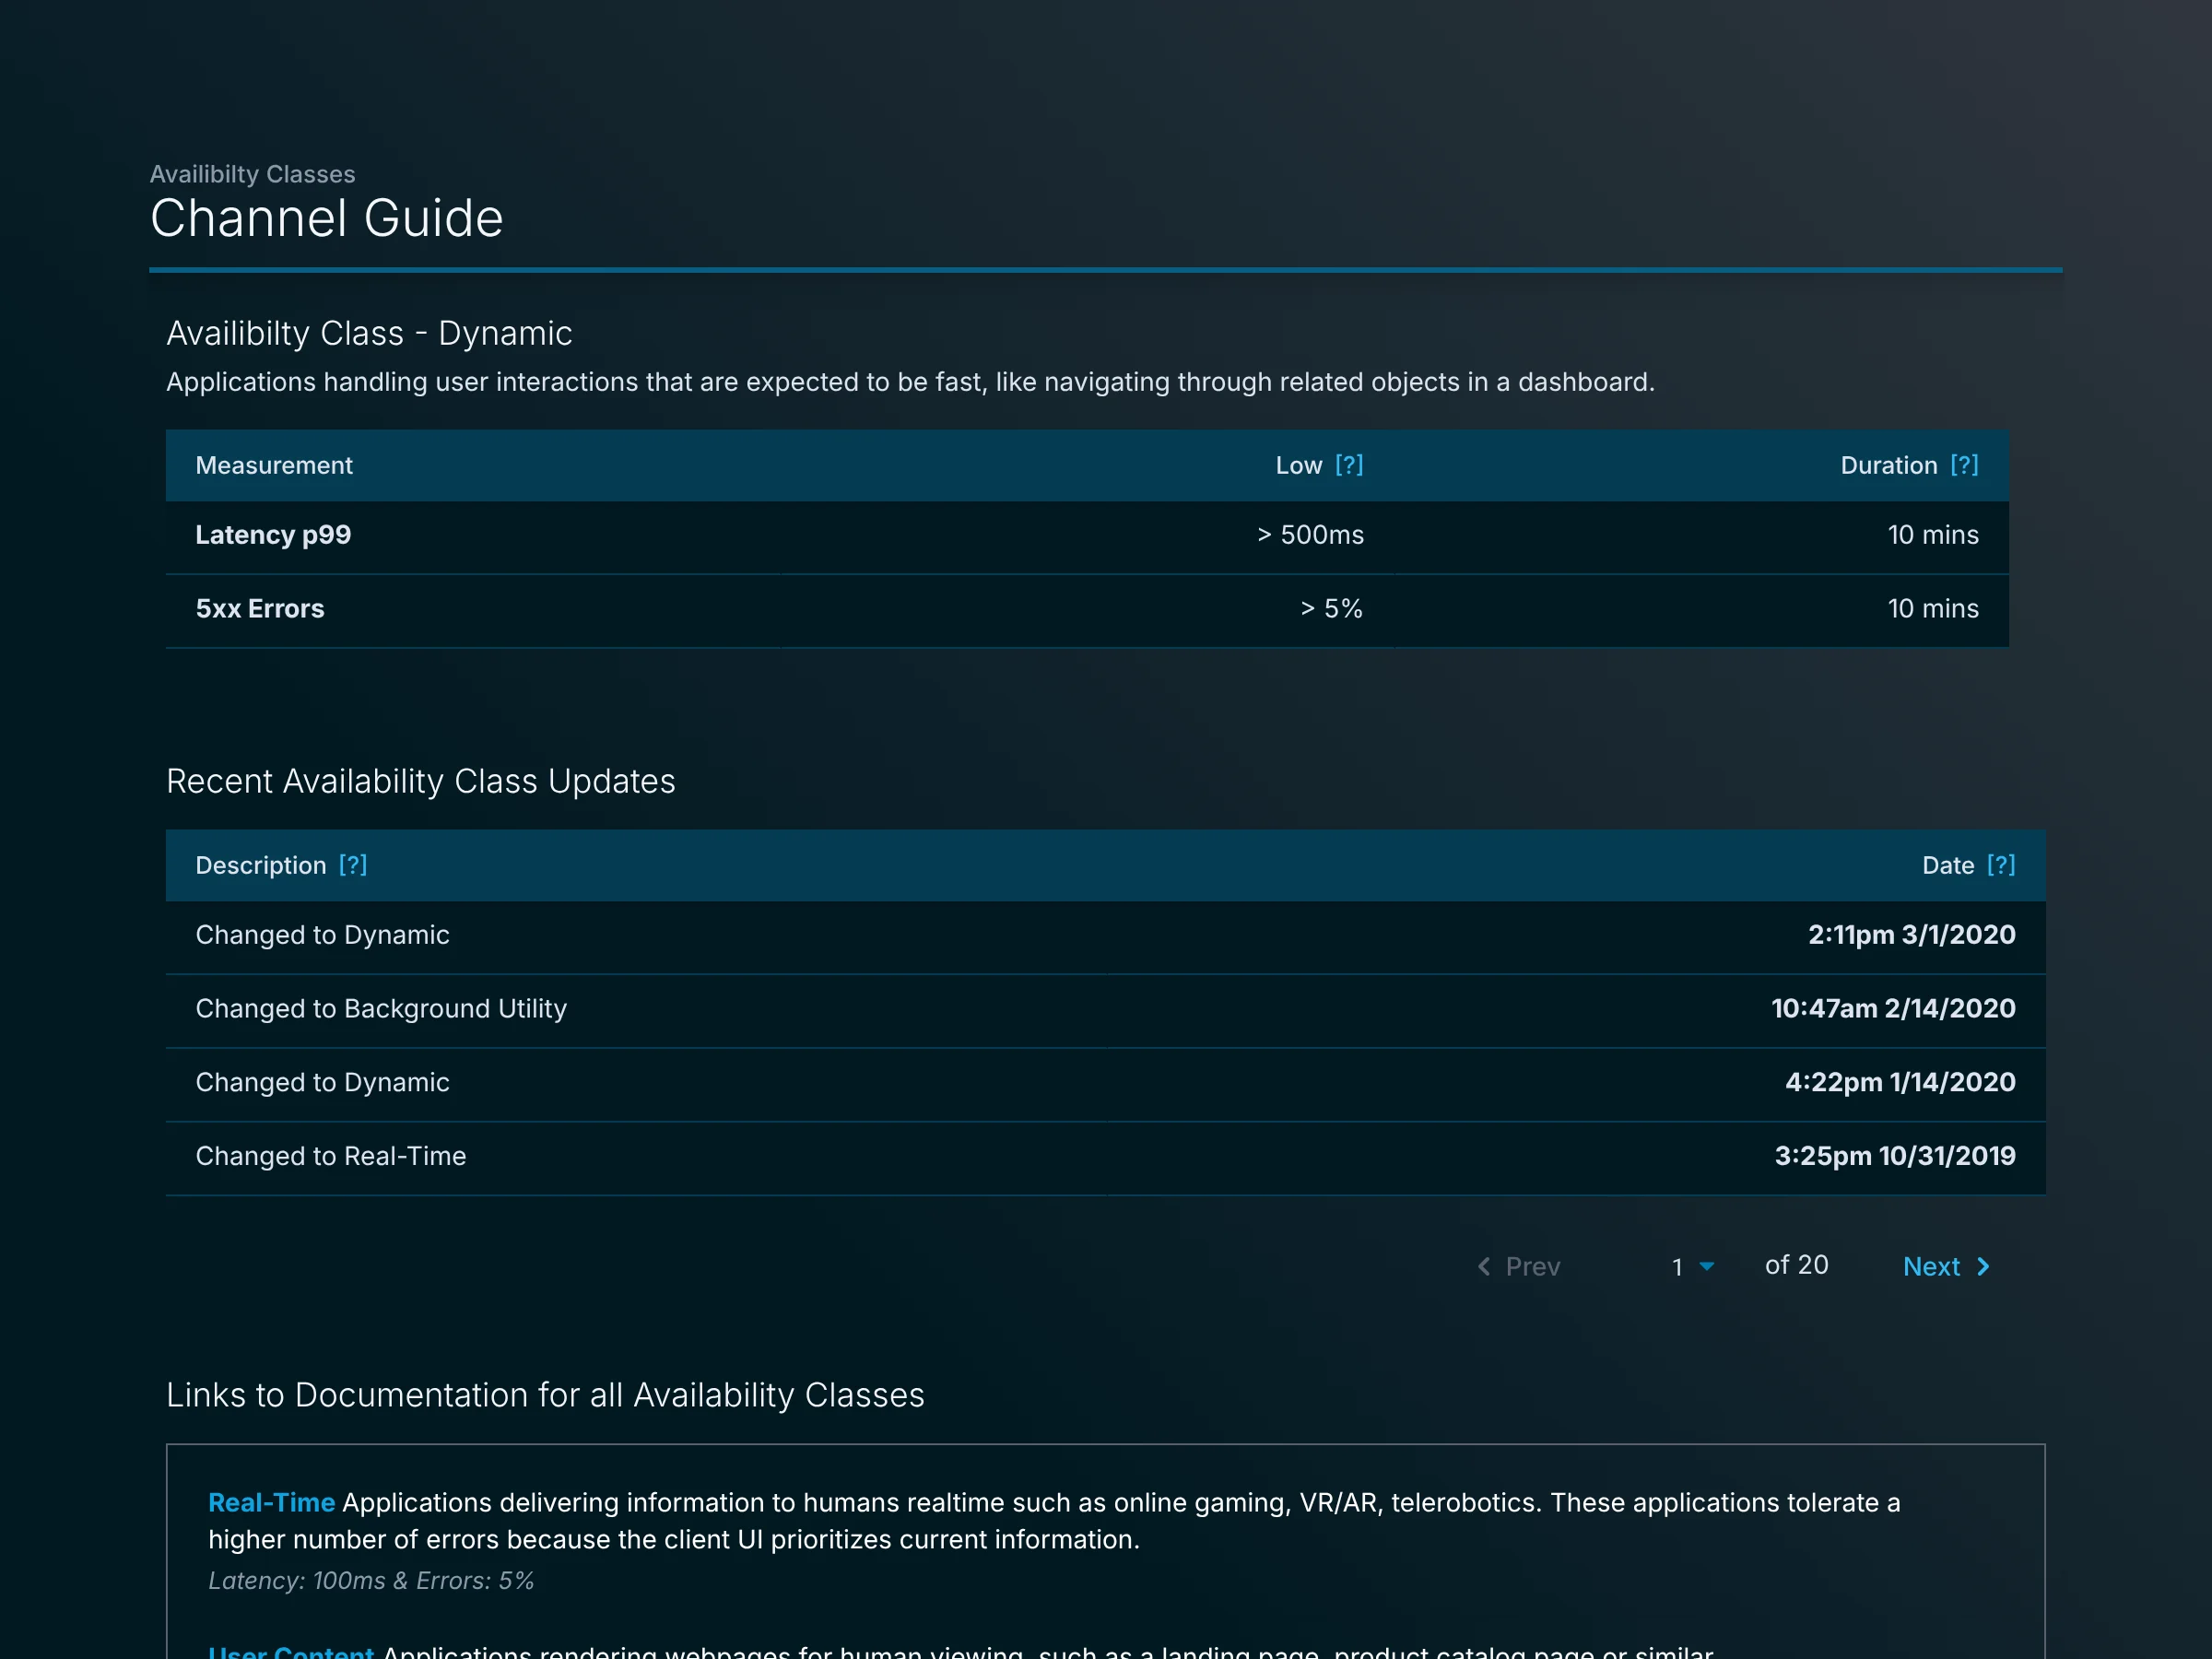This screenshot has height=1659, width=2212.
Task: Click the Prev pagination button
Action: coord(1518,1267)
